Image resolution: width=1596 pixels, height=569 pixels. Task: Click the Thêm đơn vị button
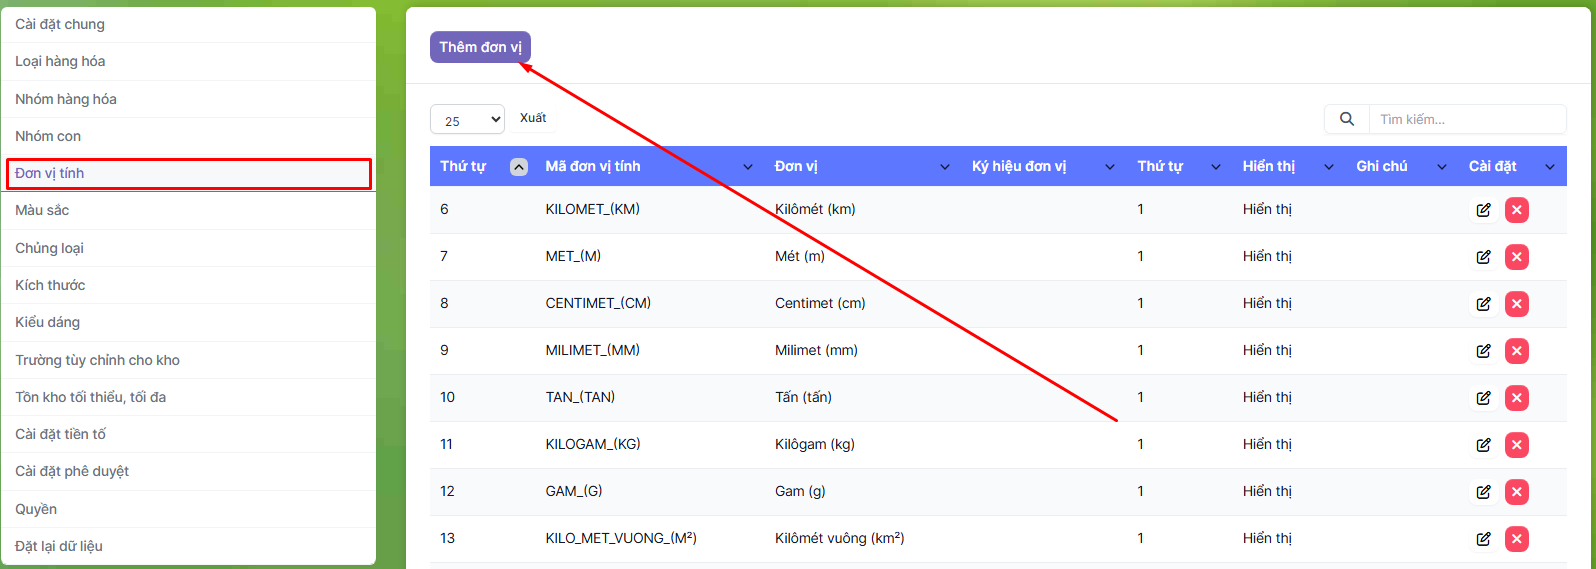pos(480,47)
